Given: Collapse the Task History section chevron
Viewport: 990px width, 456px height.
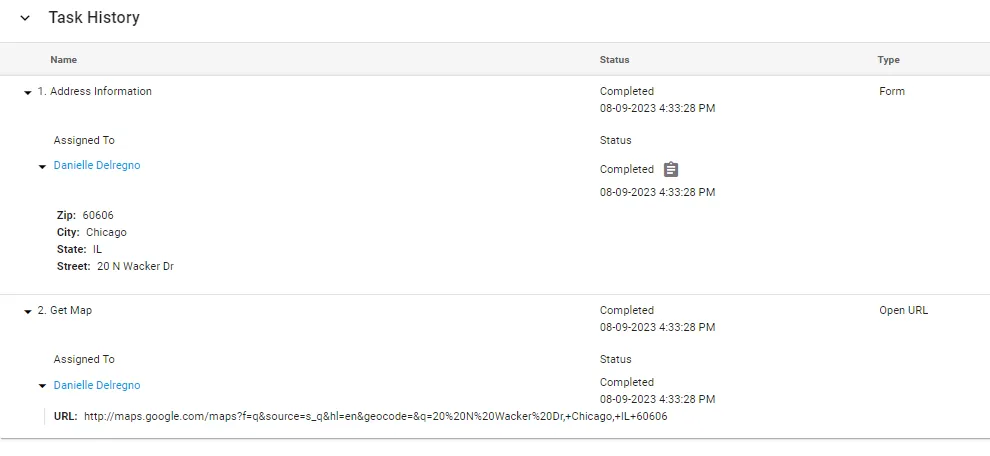Looking at the screenshot, I should coord(25,18).
